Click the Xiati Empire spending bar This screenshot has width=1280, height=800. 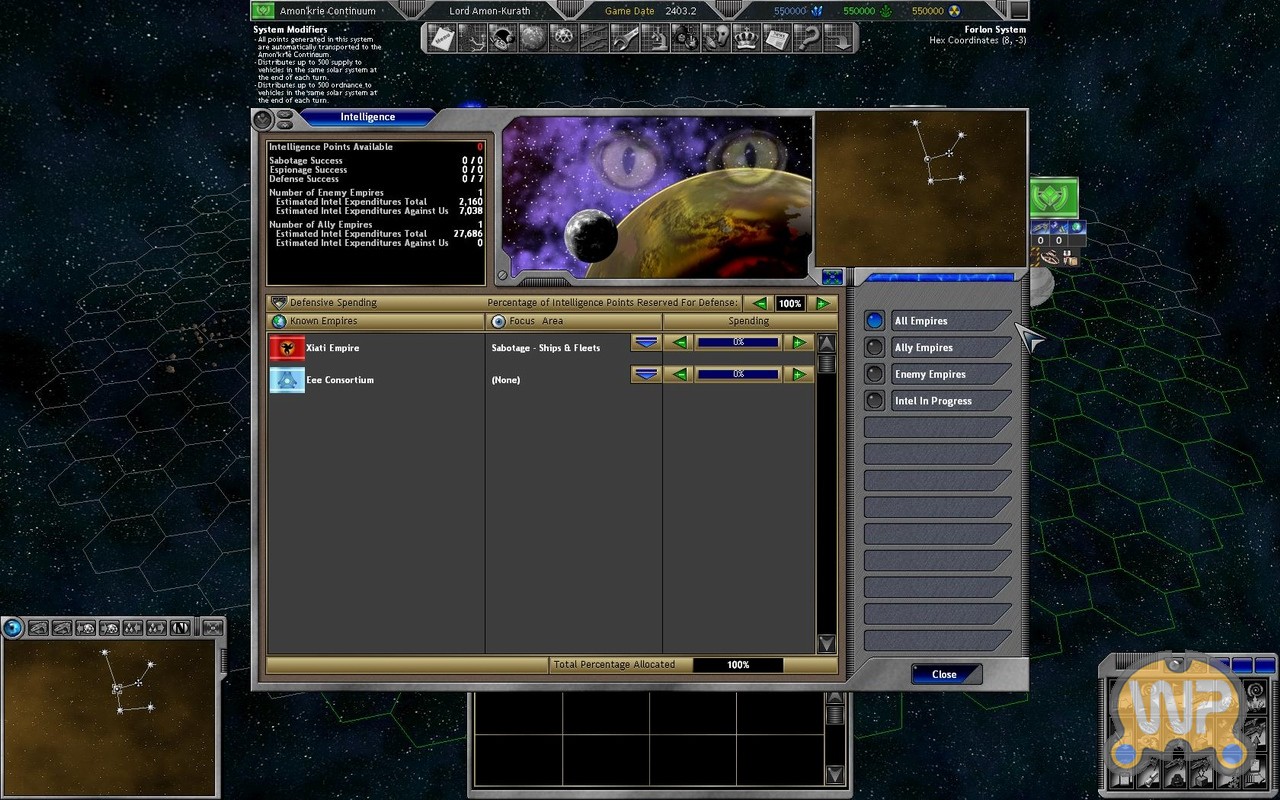(738, 343)
